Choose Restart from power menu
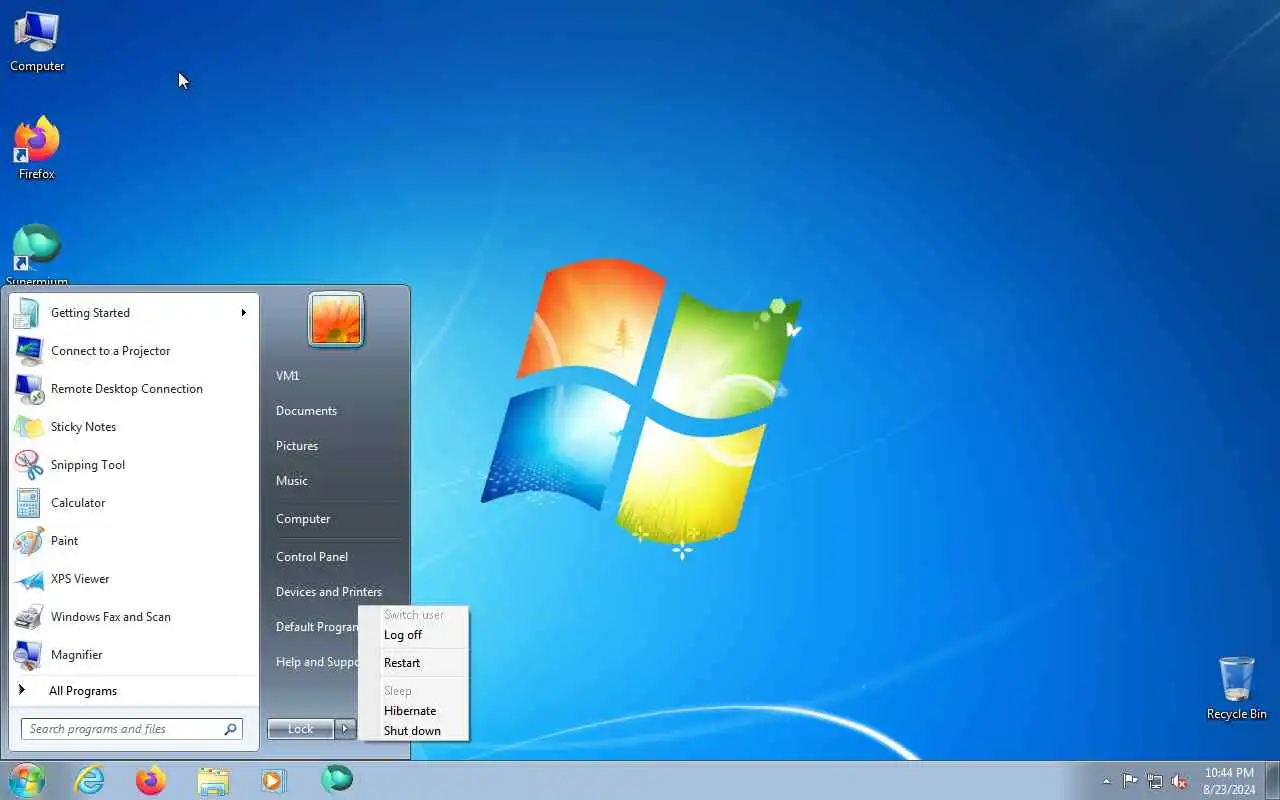Image resolution: width=1280 pixels, height=800 pixels. click(x=414, y=663)
